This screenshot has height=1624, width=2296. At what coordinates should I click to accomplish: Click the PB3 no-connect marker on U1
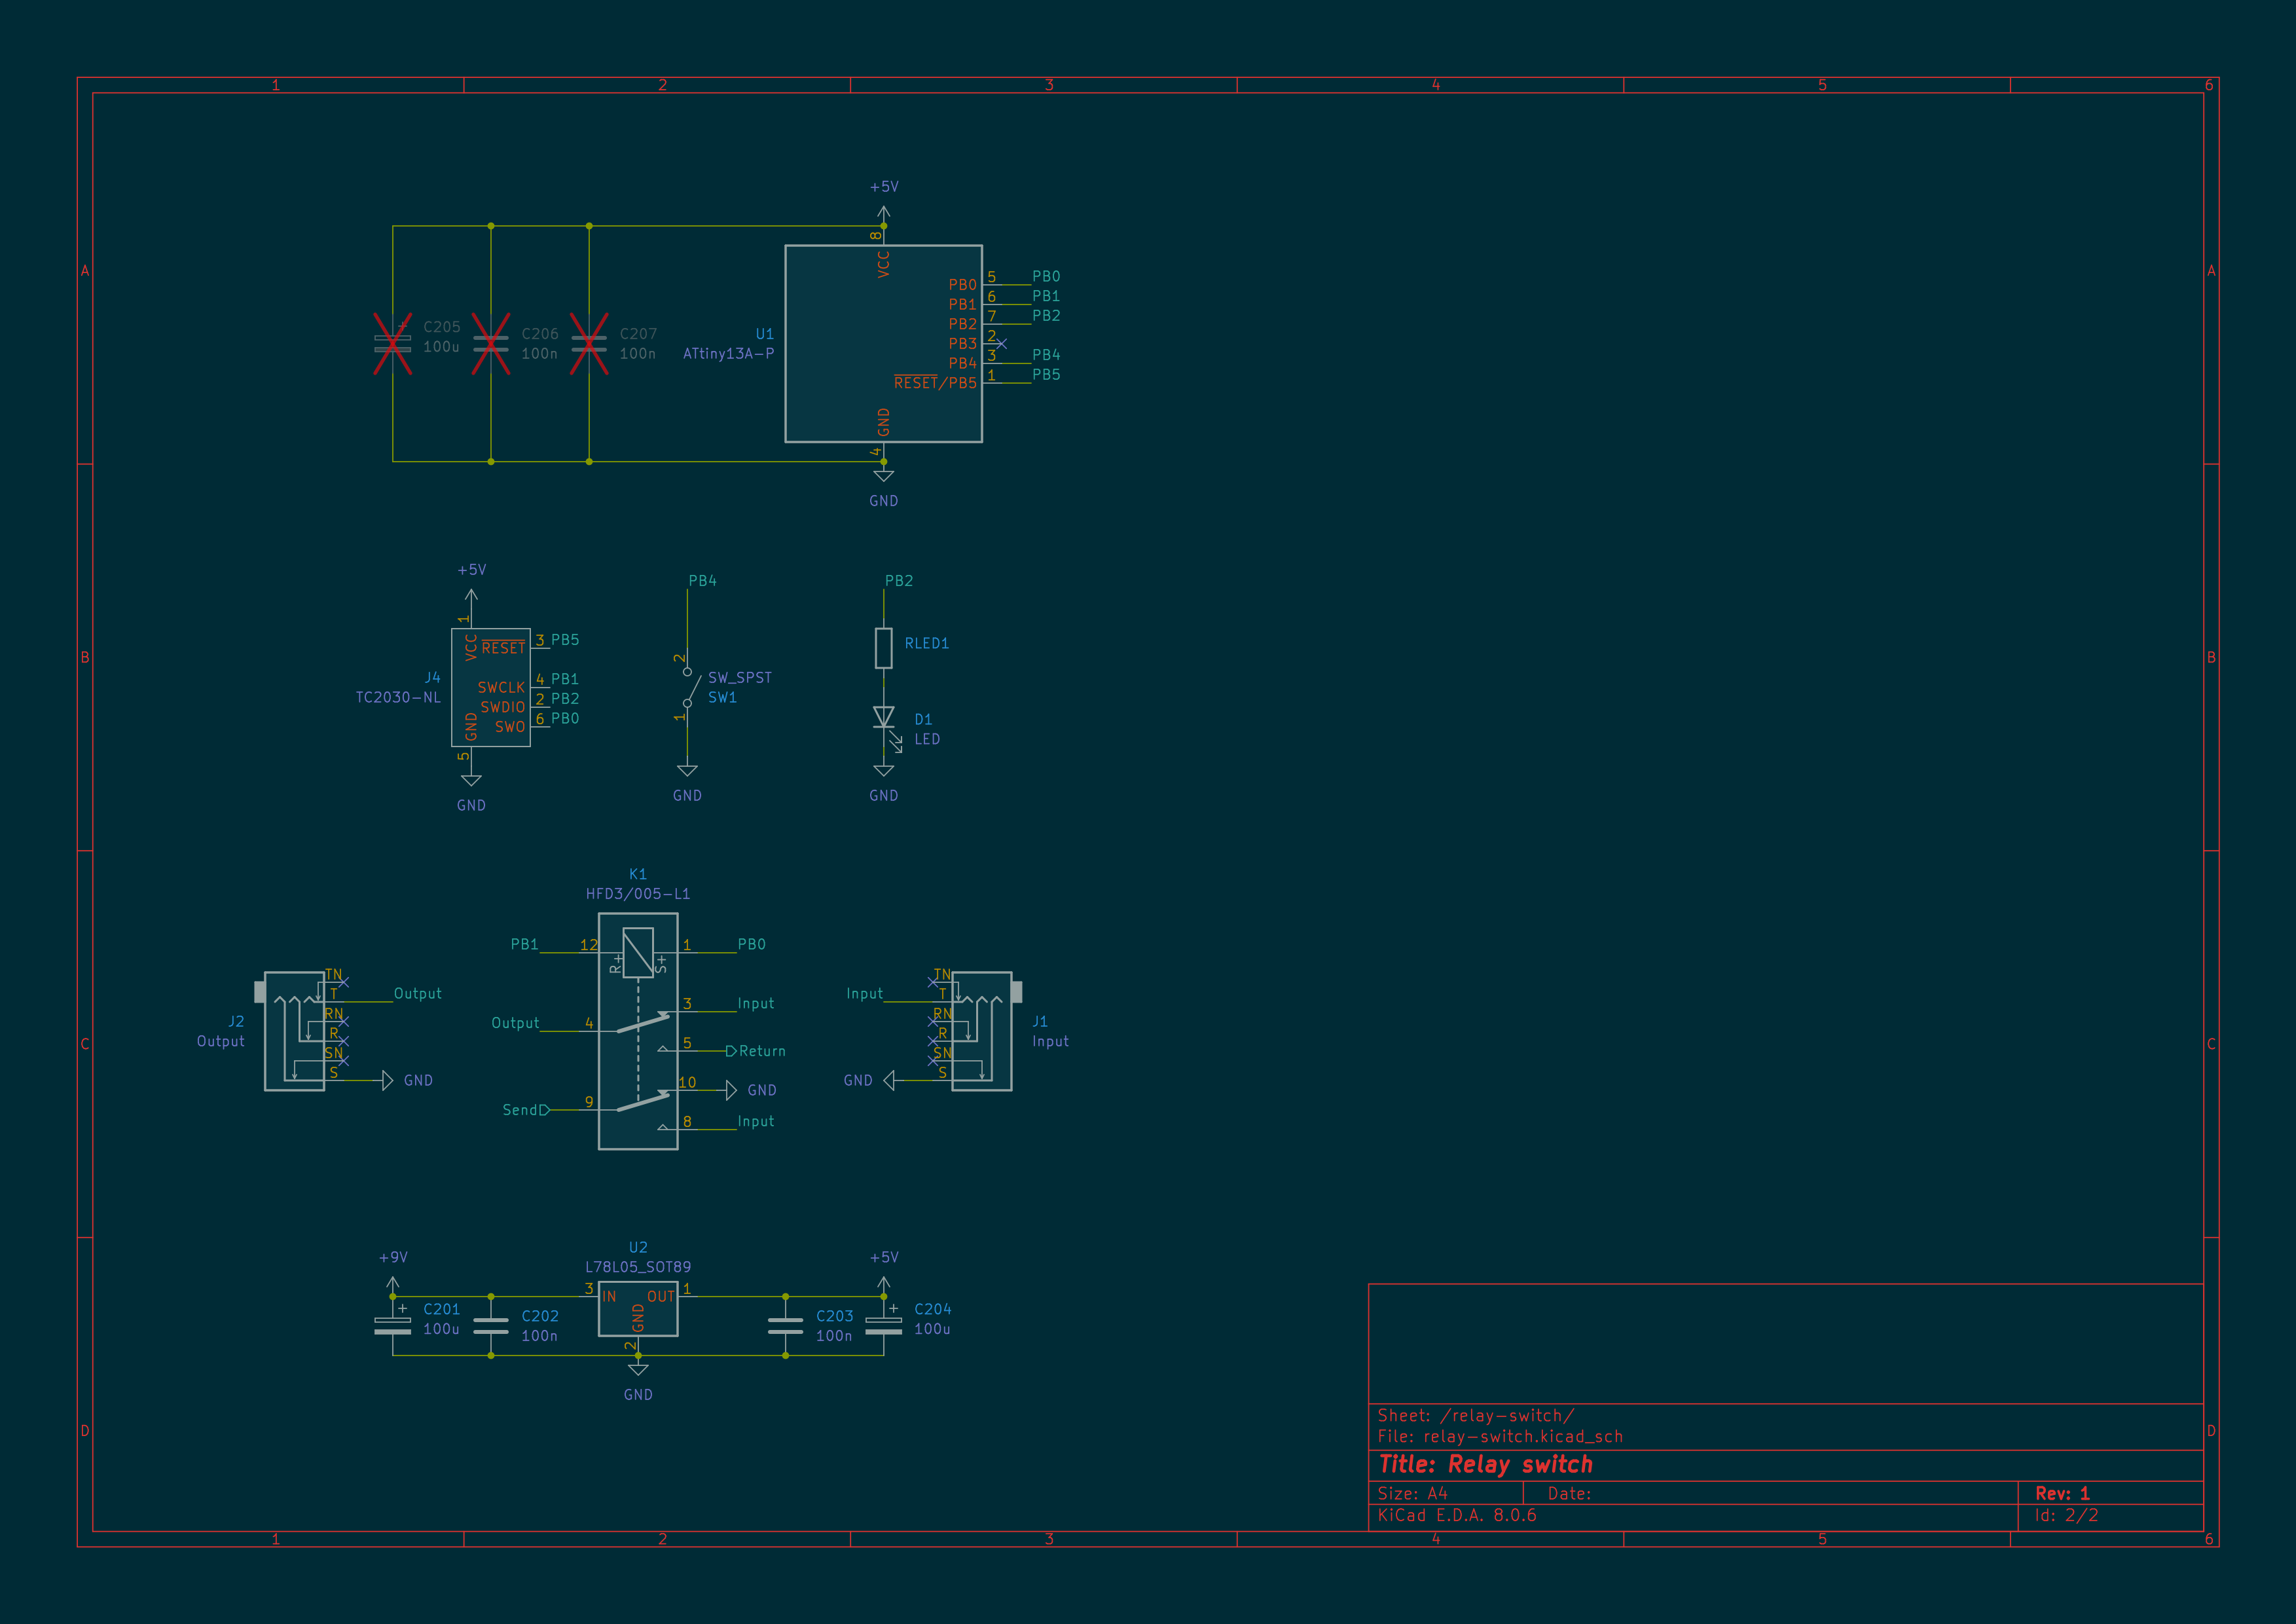coord(1001,344)
